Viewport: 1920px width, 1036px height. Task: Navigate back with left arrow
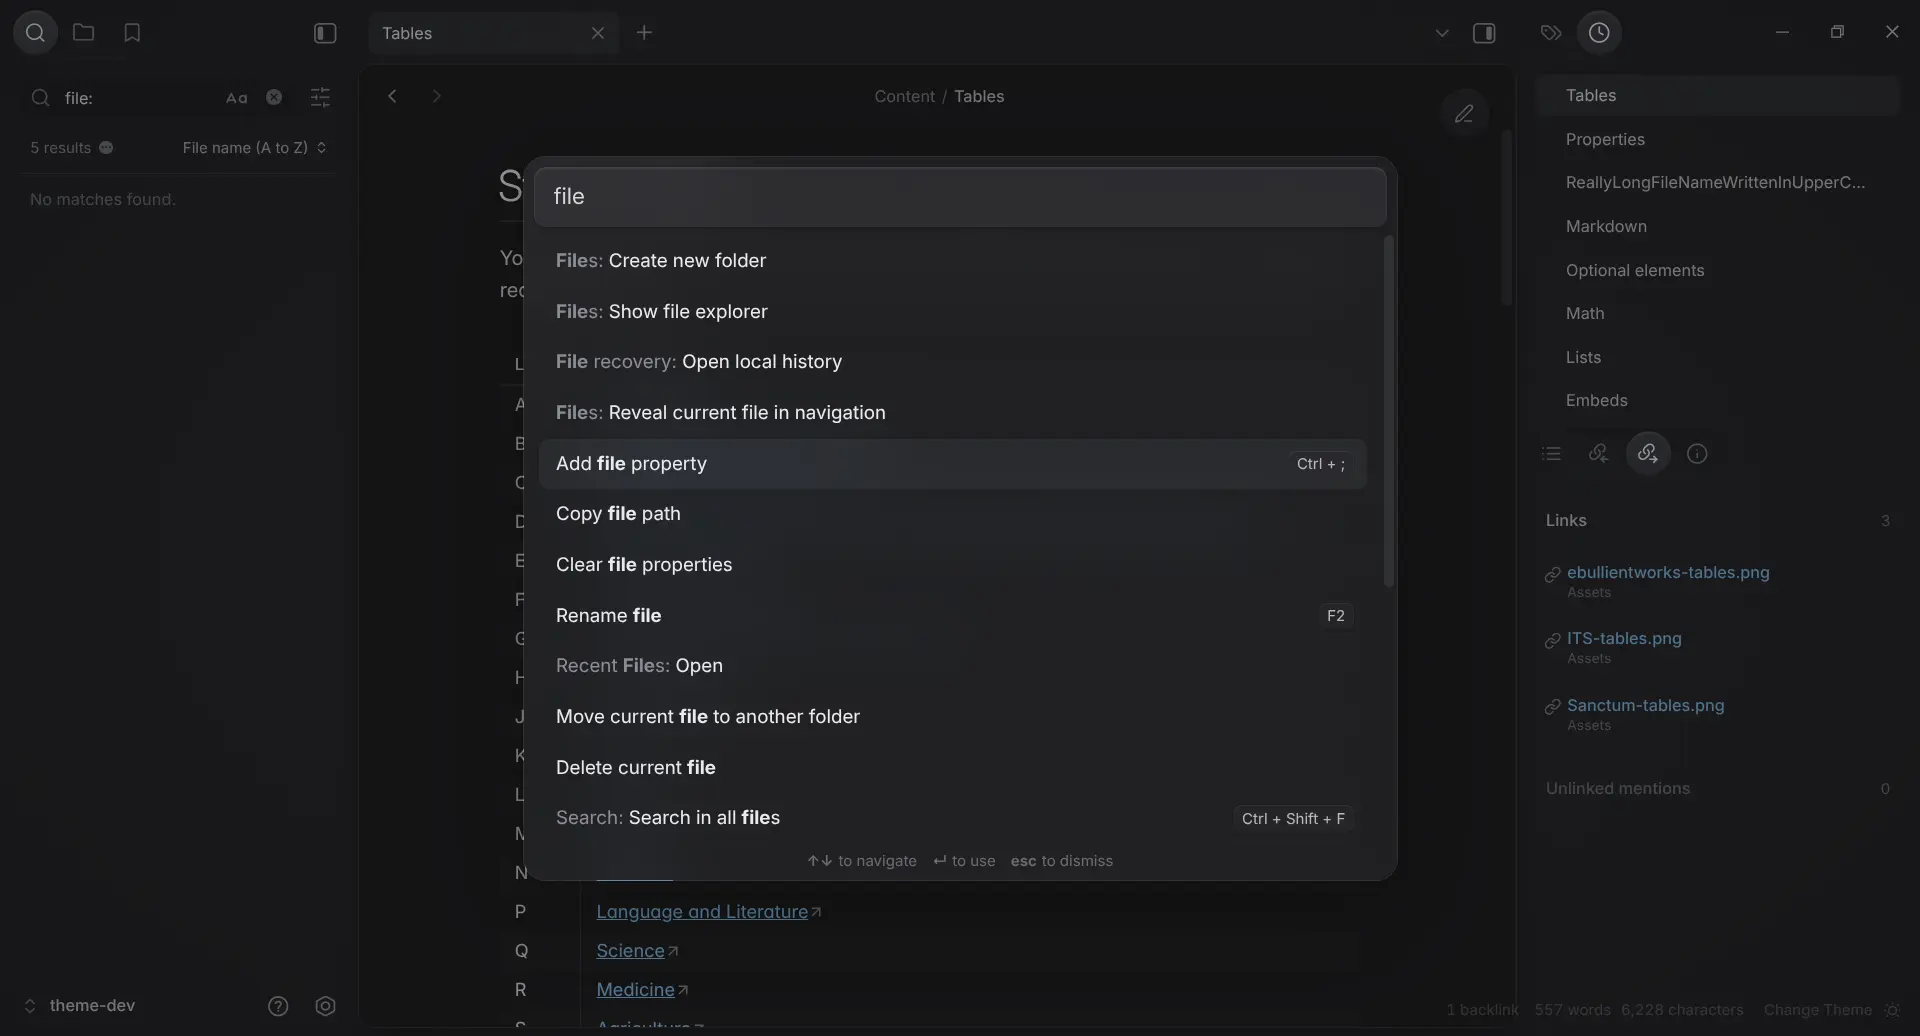(393, 96)
